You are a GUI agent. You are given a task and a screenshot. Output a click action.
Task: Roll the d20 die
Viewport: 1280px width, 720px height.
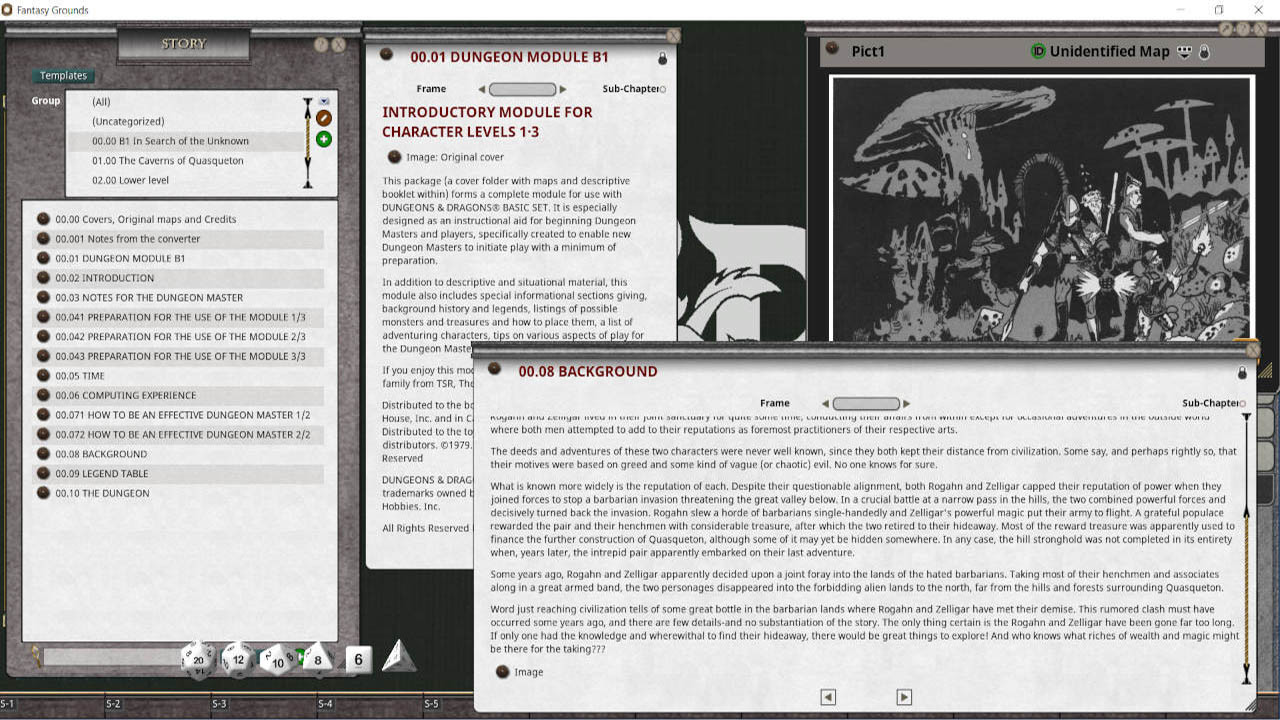tap(198, 659)
